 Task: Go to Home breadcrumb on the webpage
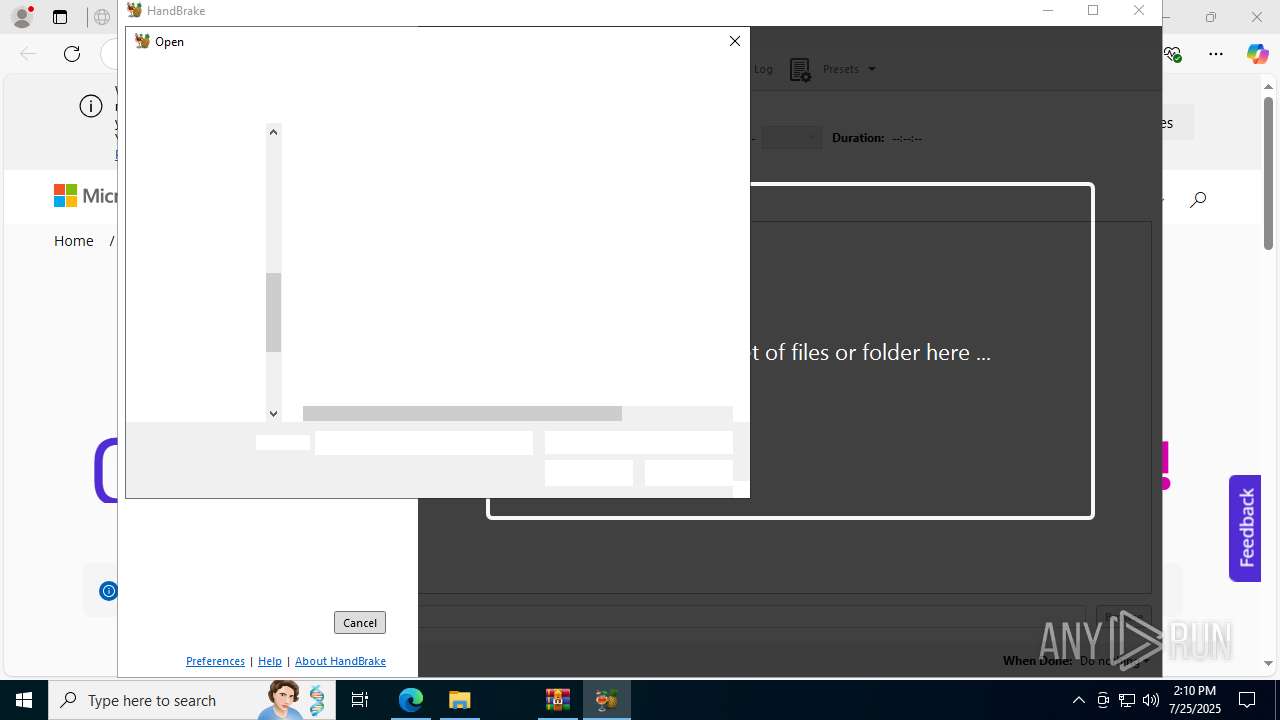point(74,241)
